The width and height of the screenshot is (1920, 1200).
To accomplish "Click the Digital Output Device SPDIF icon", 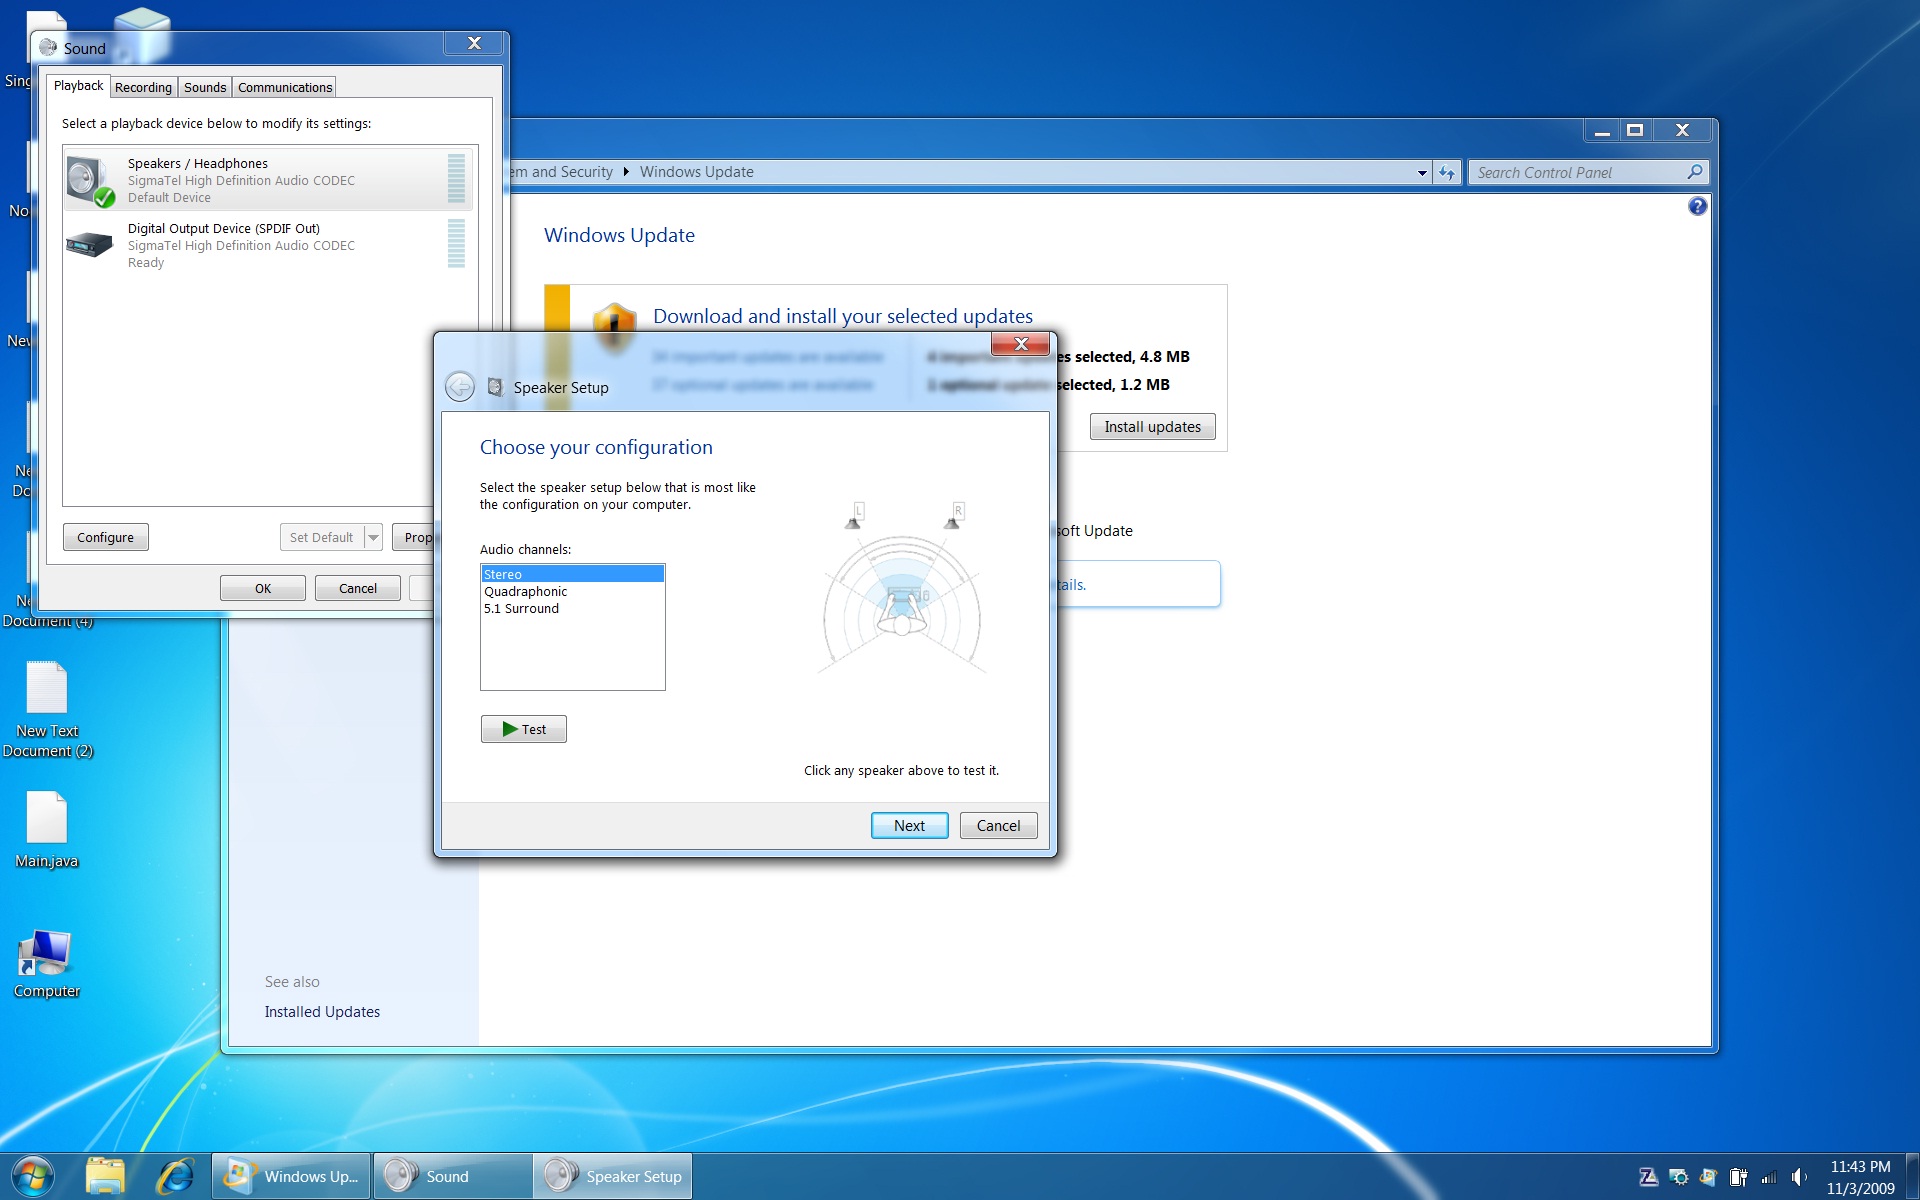I will coord(89,244).
